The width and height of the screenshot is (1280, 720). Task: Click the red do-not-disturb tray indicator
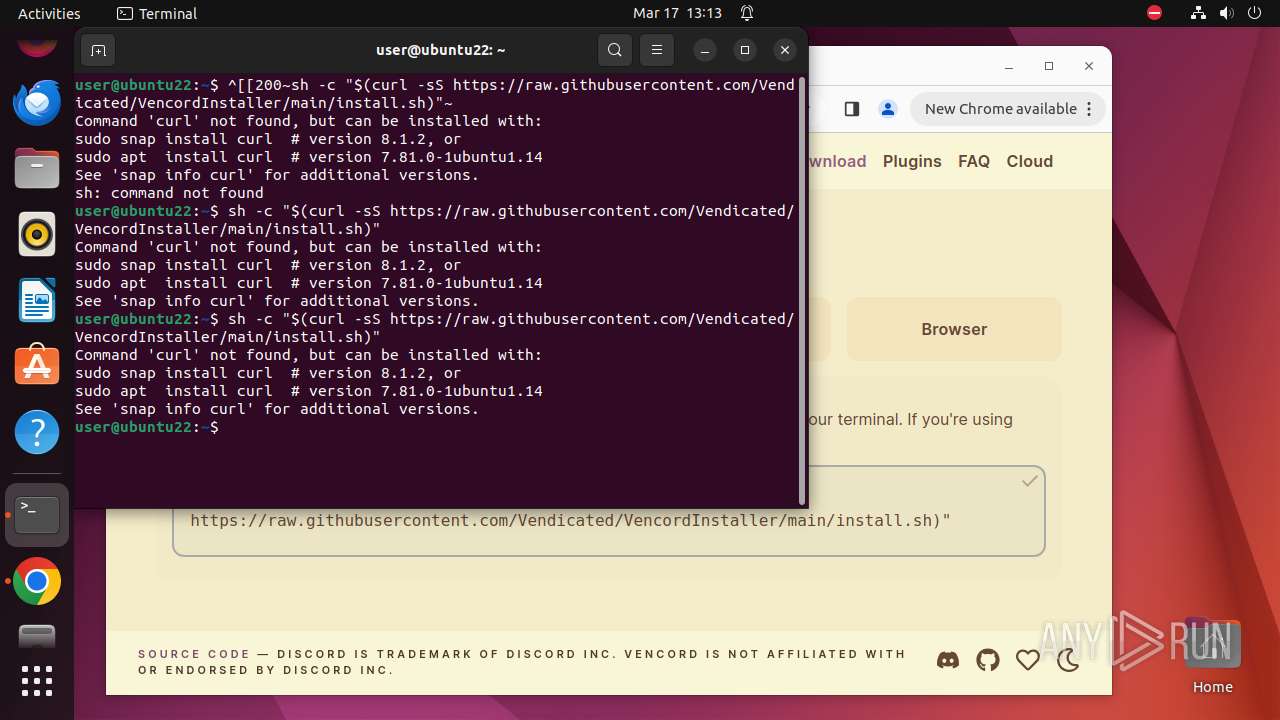(x=1155, y=13)
